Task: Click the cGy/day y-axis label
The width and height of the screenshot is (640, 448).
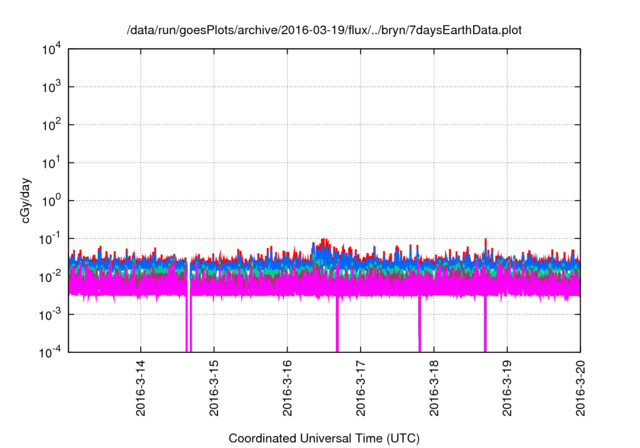Action: (x=25, y=200)
